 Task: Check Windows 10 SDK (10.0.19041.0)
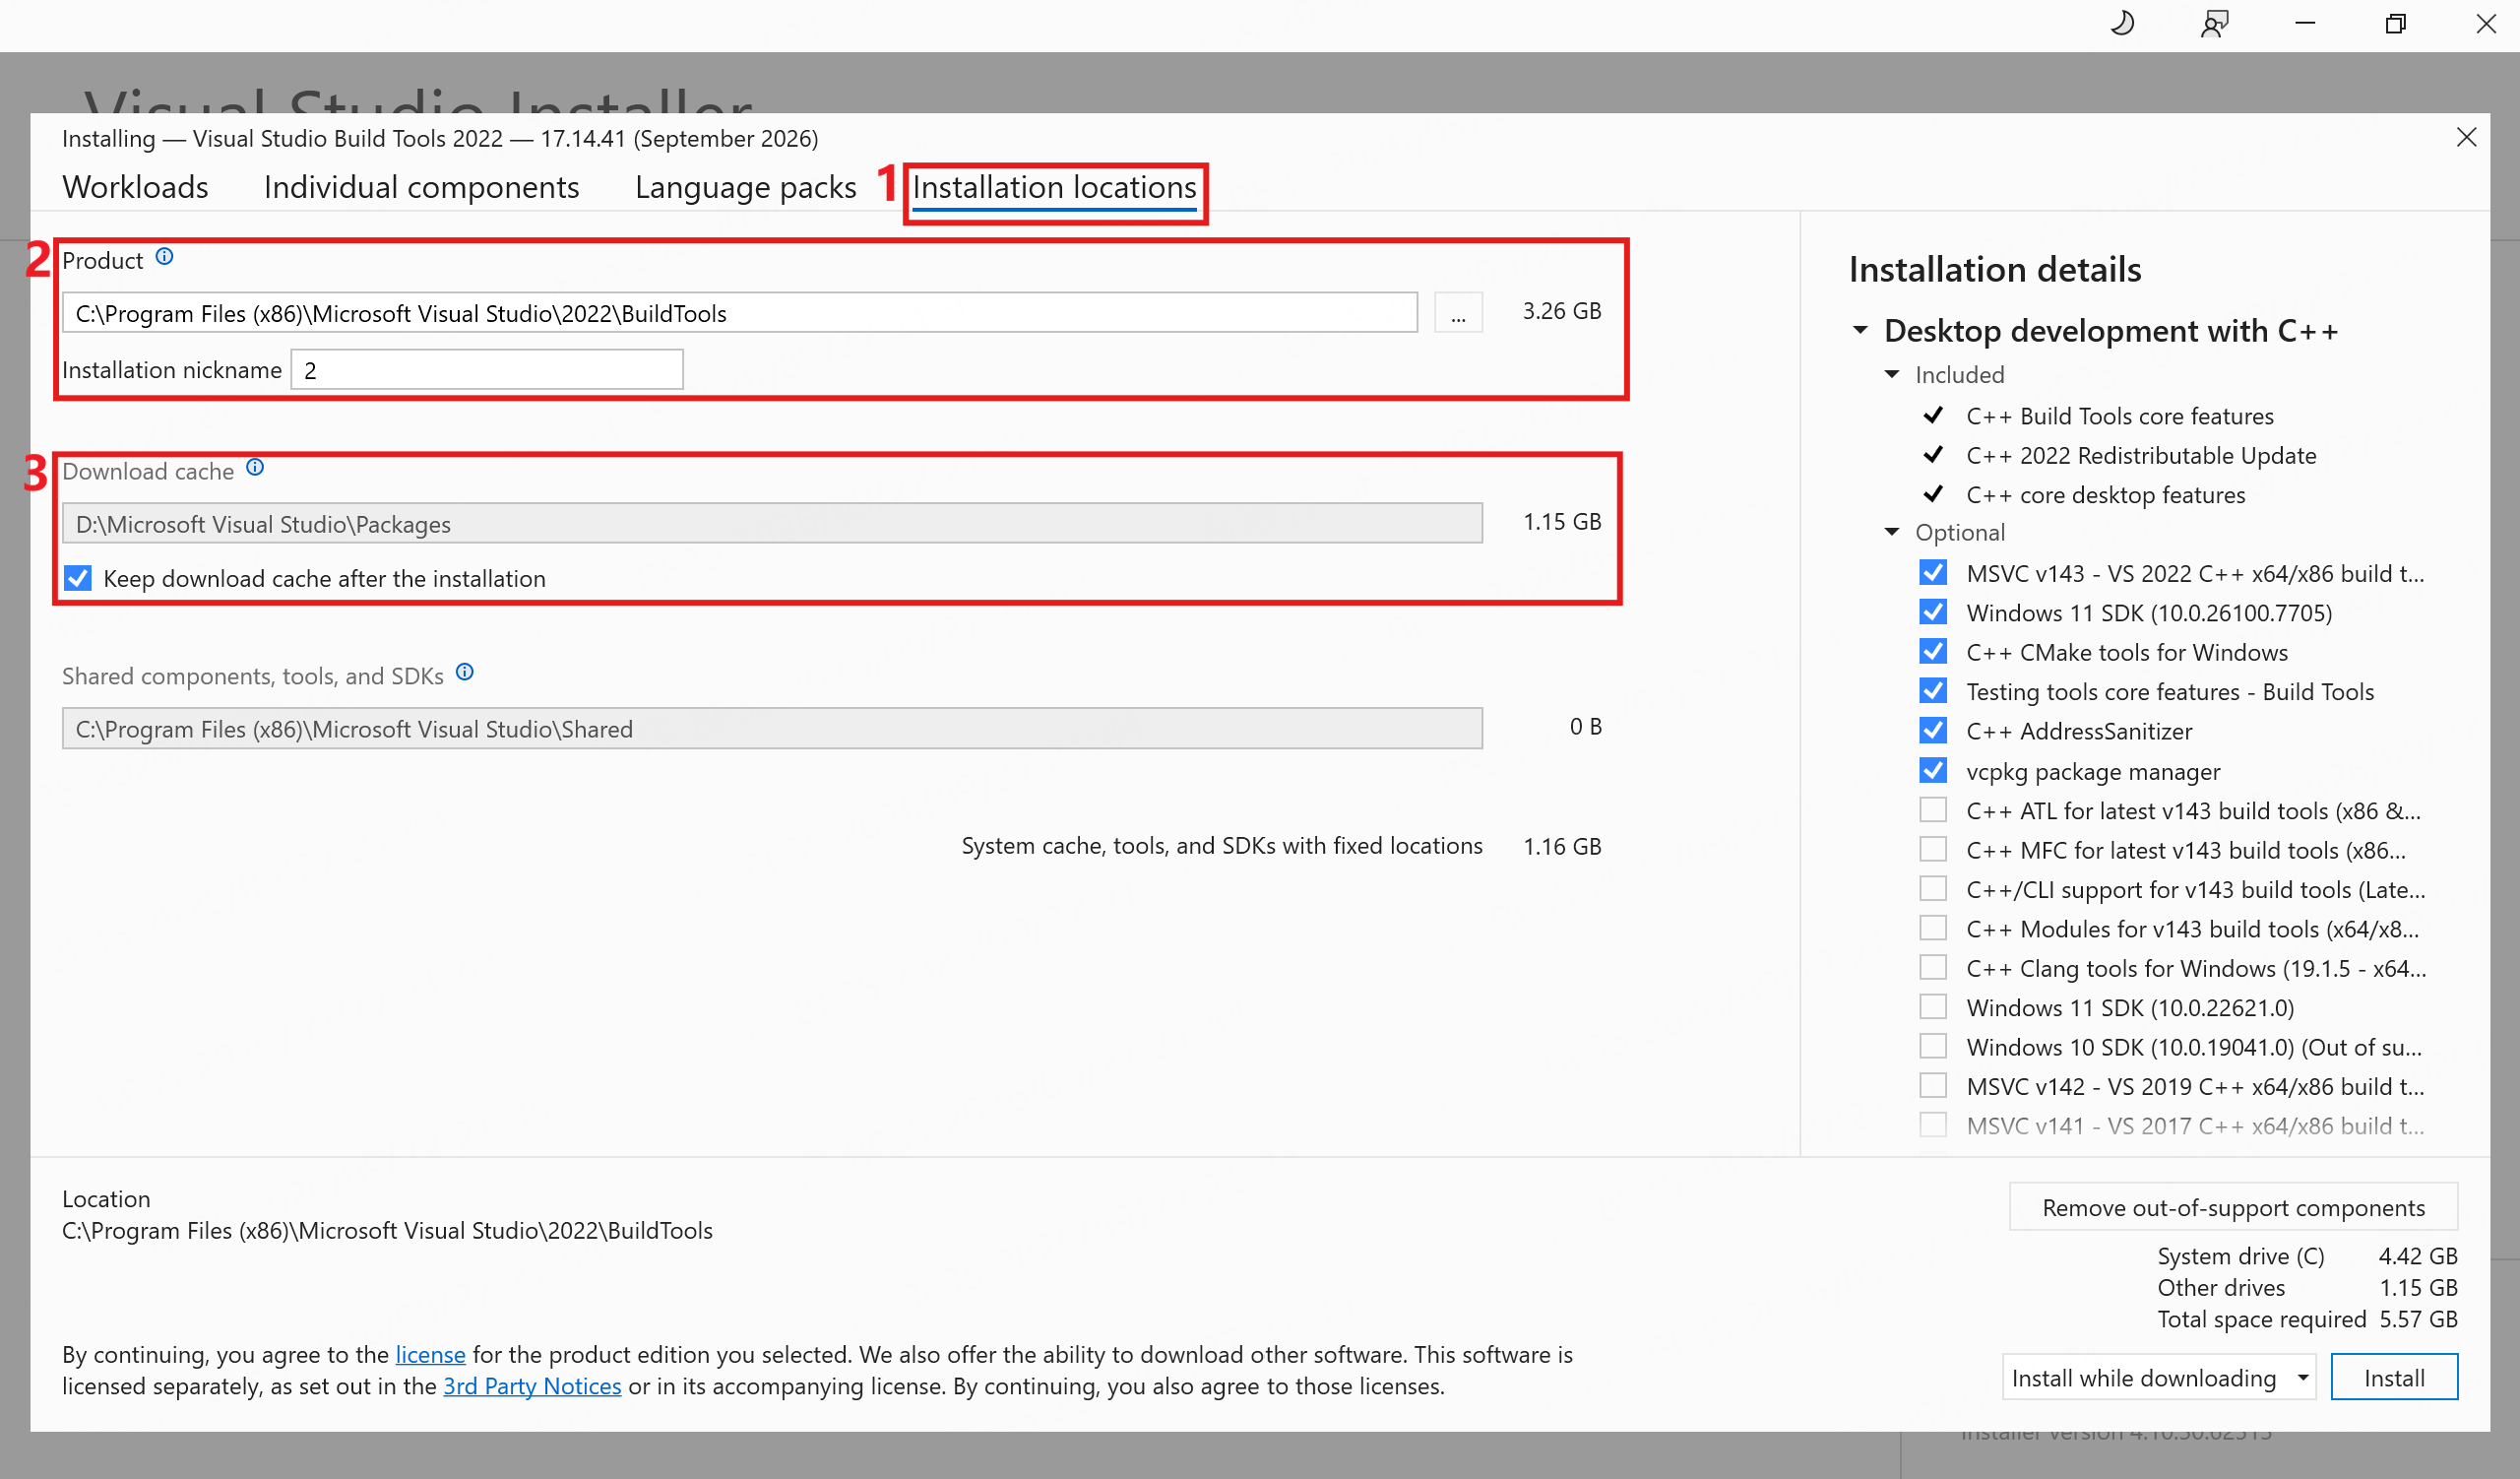pyautogui.click(x=1933, y=1047)
